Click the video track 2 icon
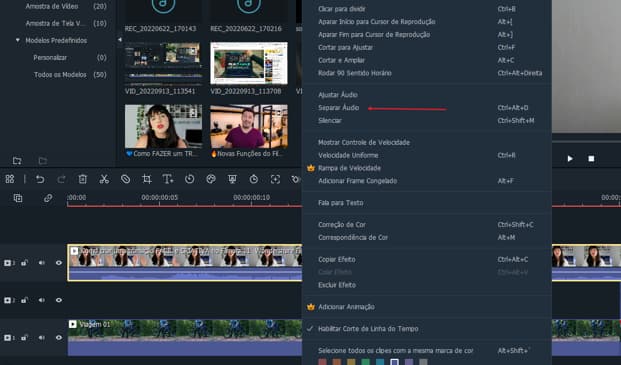 point(8,300)
